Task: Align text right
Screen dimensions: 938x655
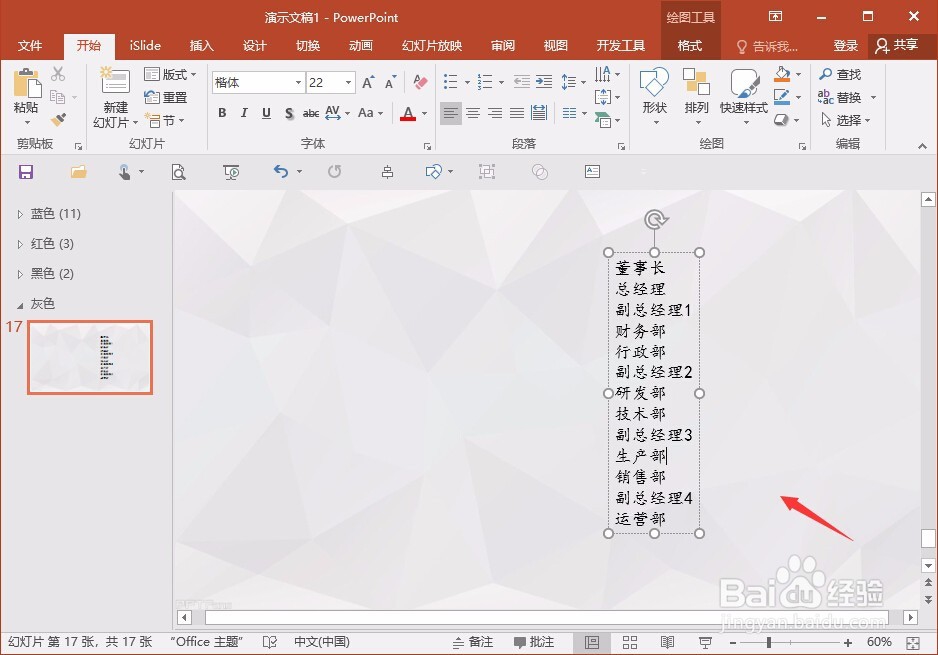Action: pos(495,113)
